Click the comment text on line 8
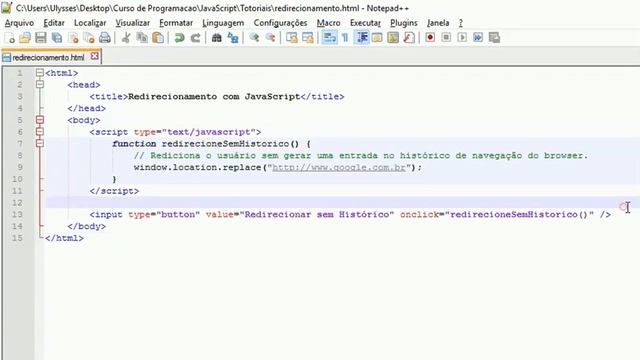Image resolution: width=640 pixels, height=360 pixels. click(361, 156)
